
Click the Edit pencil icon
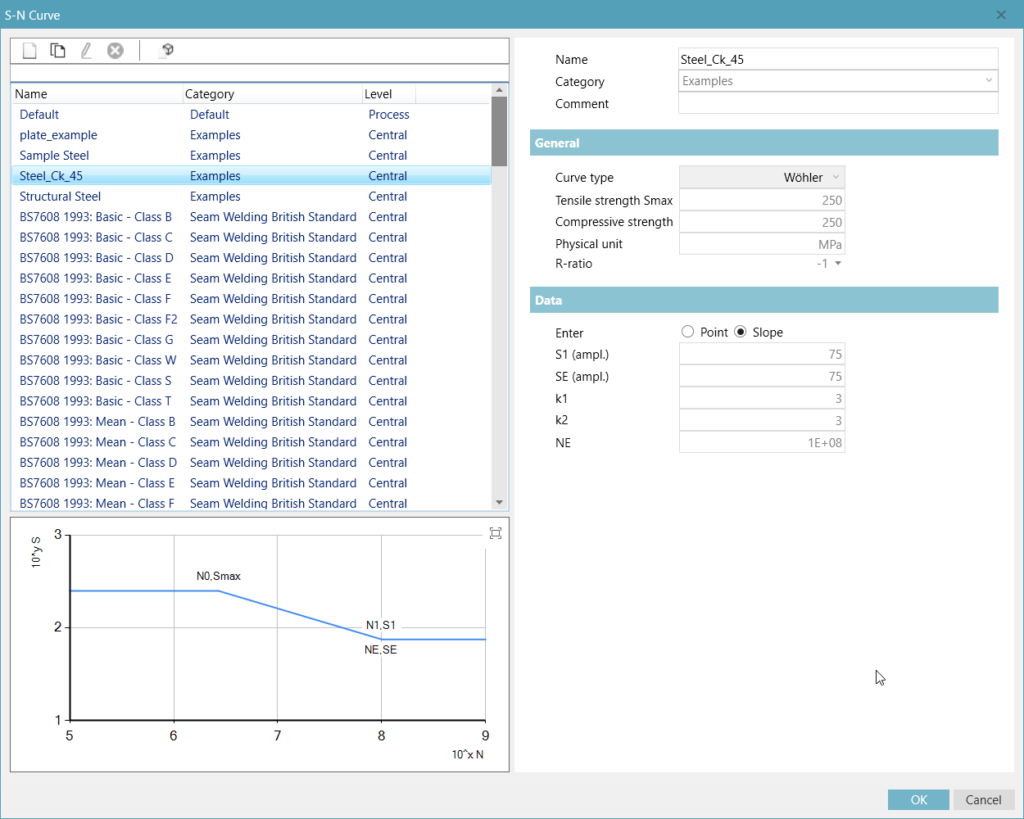tap(86, 51)
